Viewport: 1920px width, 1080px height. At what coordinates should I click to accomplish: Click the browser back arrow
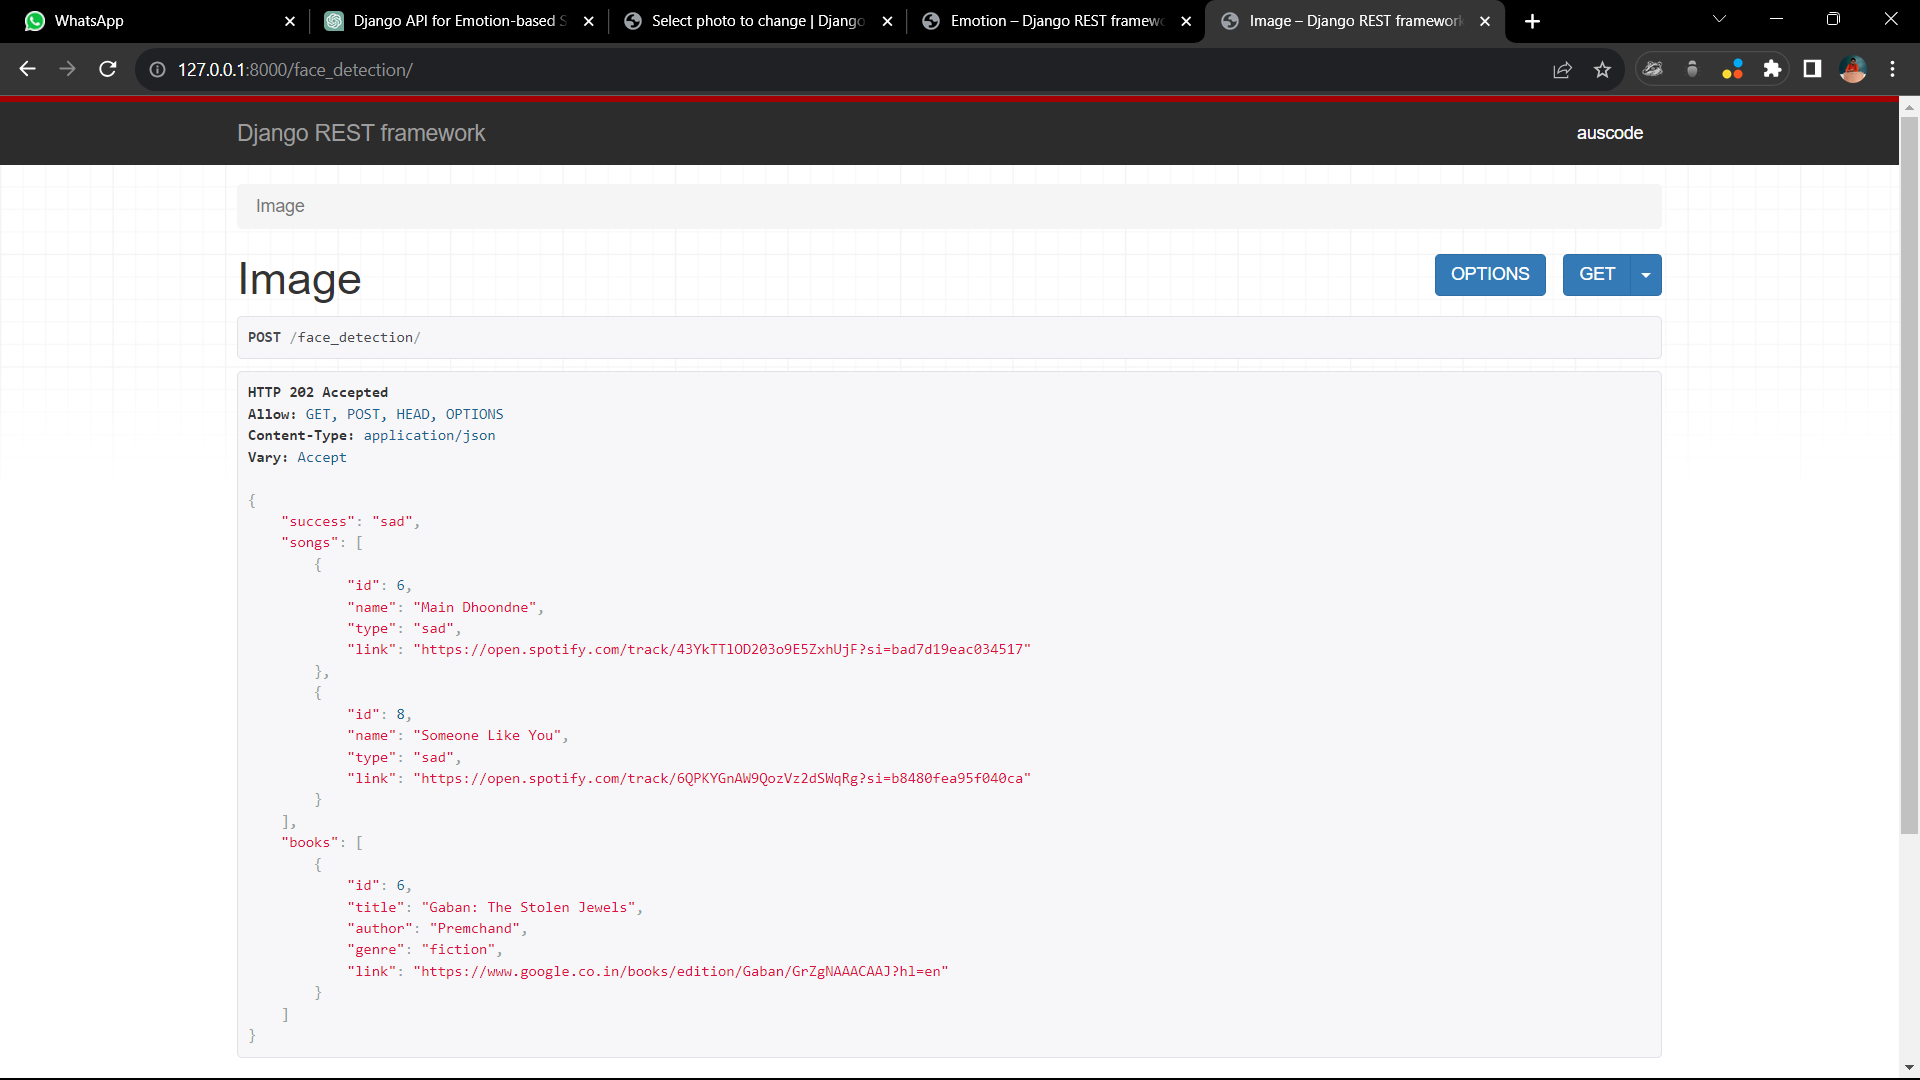point(27,69)
